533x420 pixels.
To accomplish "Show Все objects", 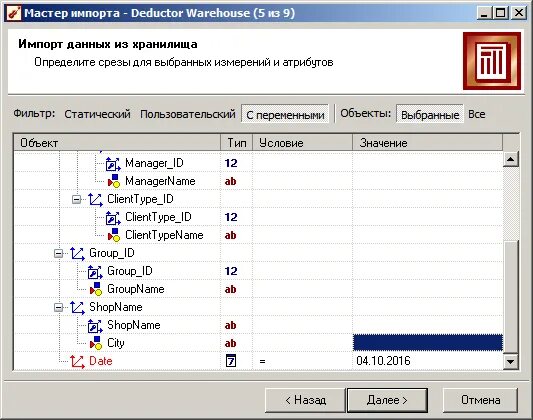I will [477, 114].
